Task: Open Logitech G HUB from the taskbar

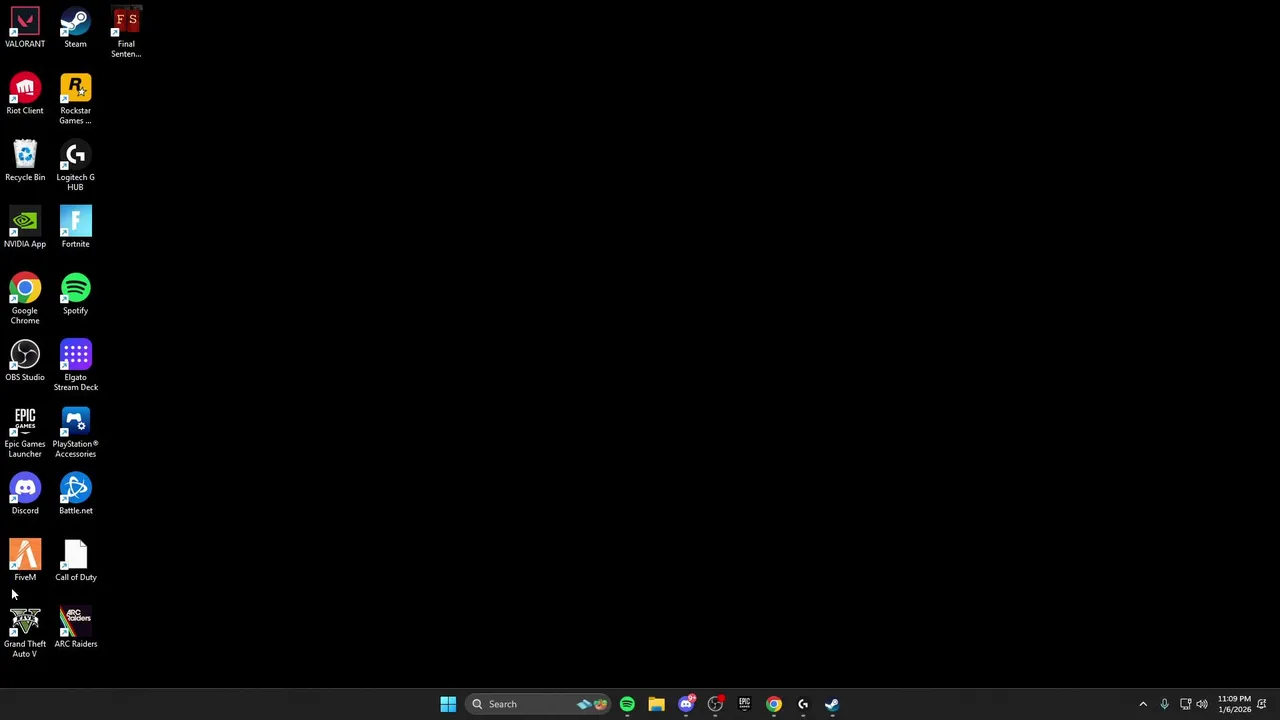Action: pyautogui.click(x=803, y=704)
